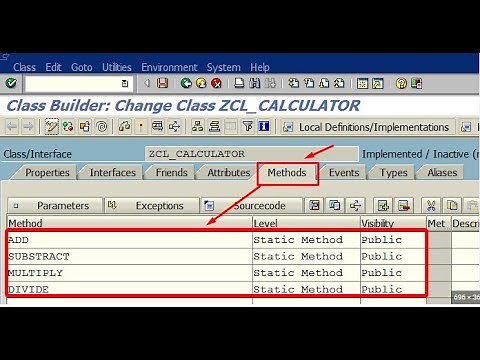480x360 pixels.
Task: Click the Previous Page icon
Action: pos(309,83)
